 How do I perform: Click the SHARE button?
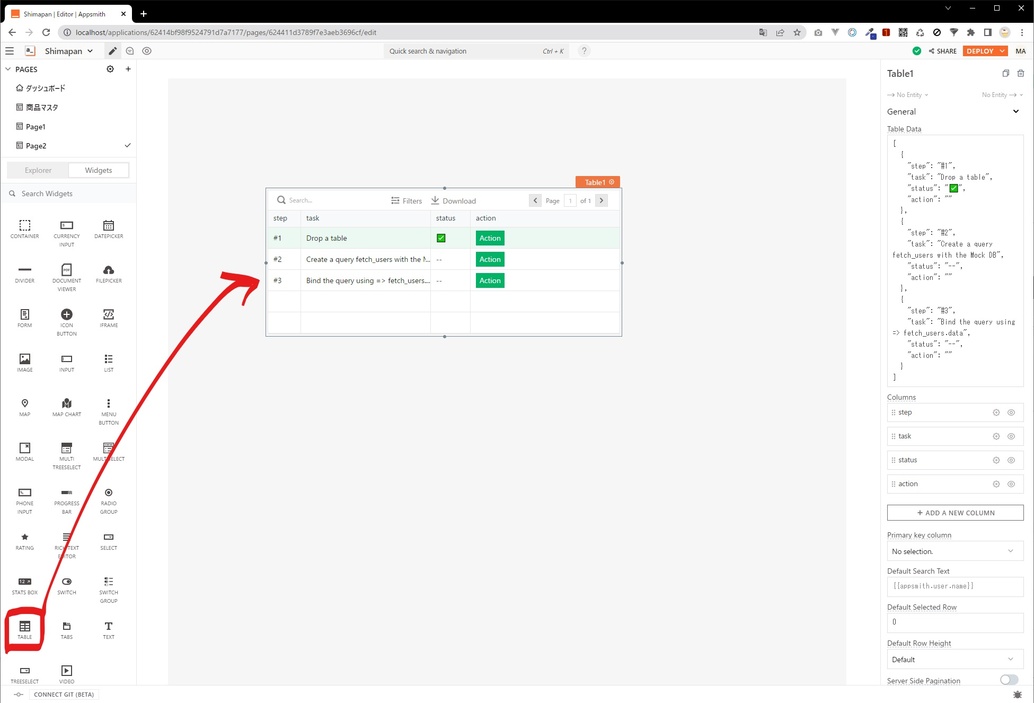pos(942,51)
